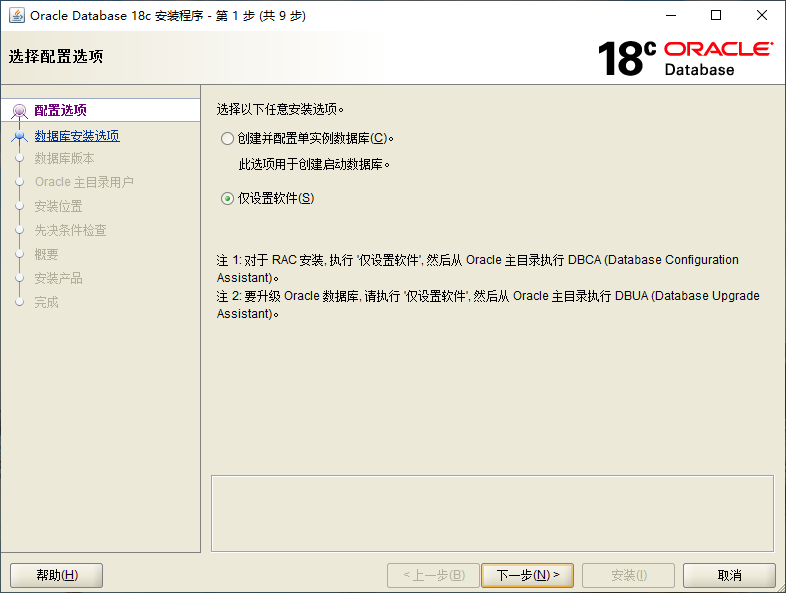Screen dimensions: 786x593
Task: Select the 配置选项 step in sidebar
Action: 60,110
